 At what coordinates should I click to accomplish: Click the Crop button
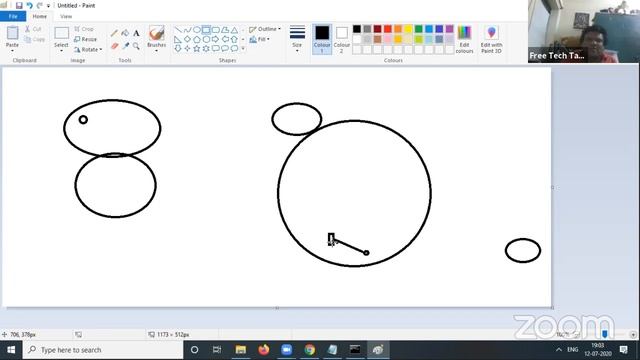pos(84,29)
